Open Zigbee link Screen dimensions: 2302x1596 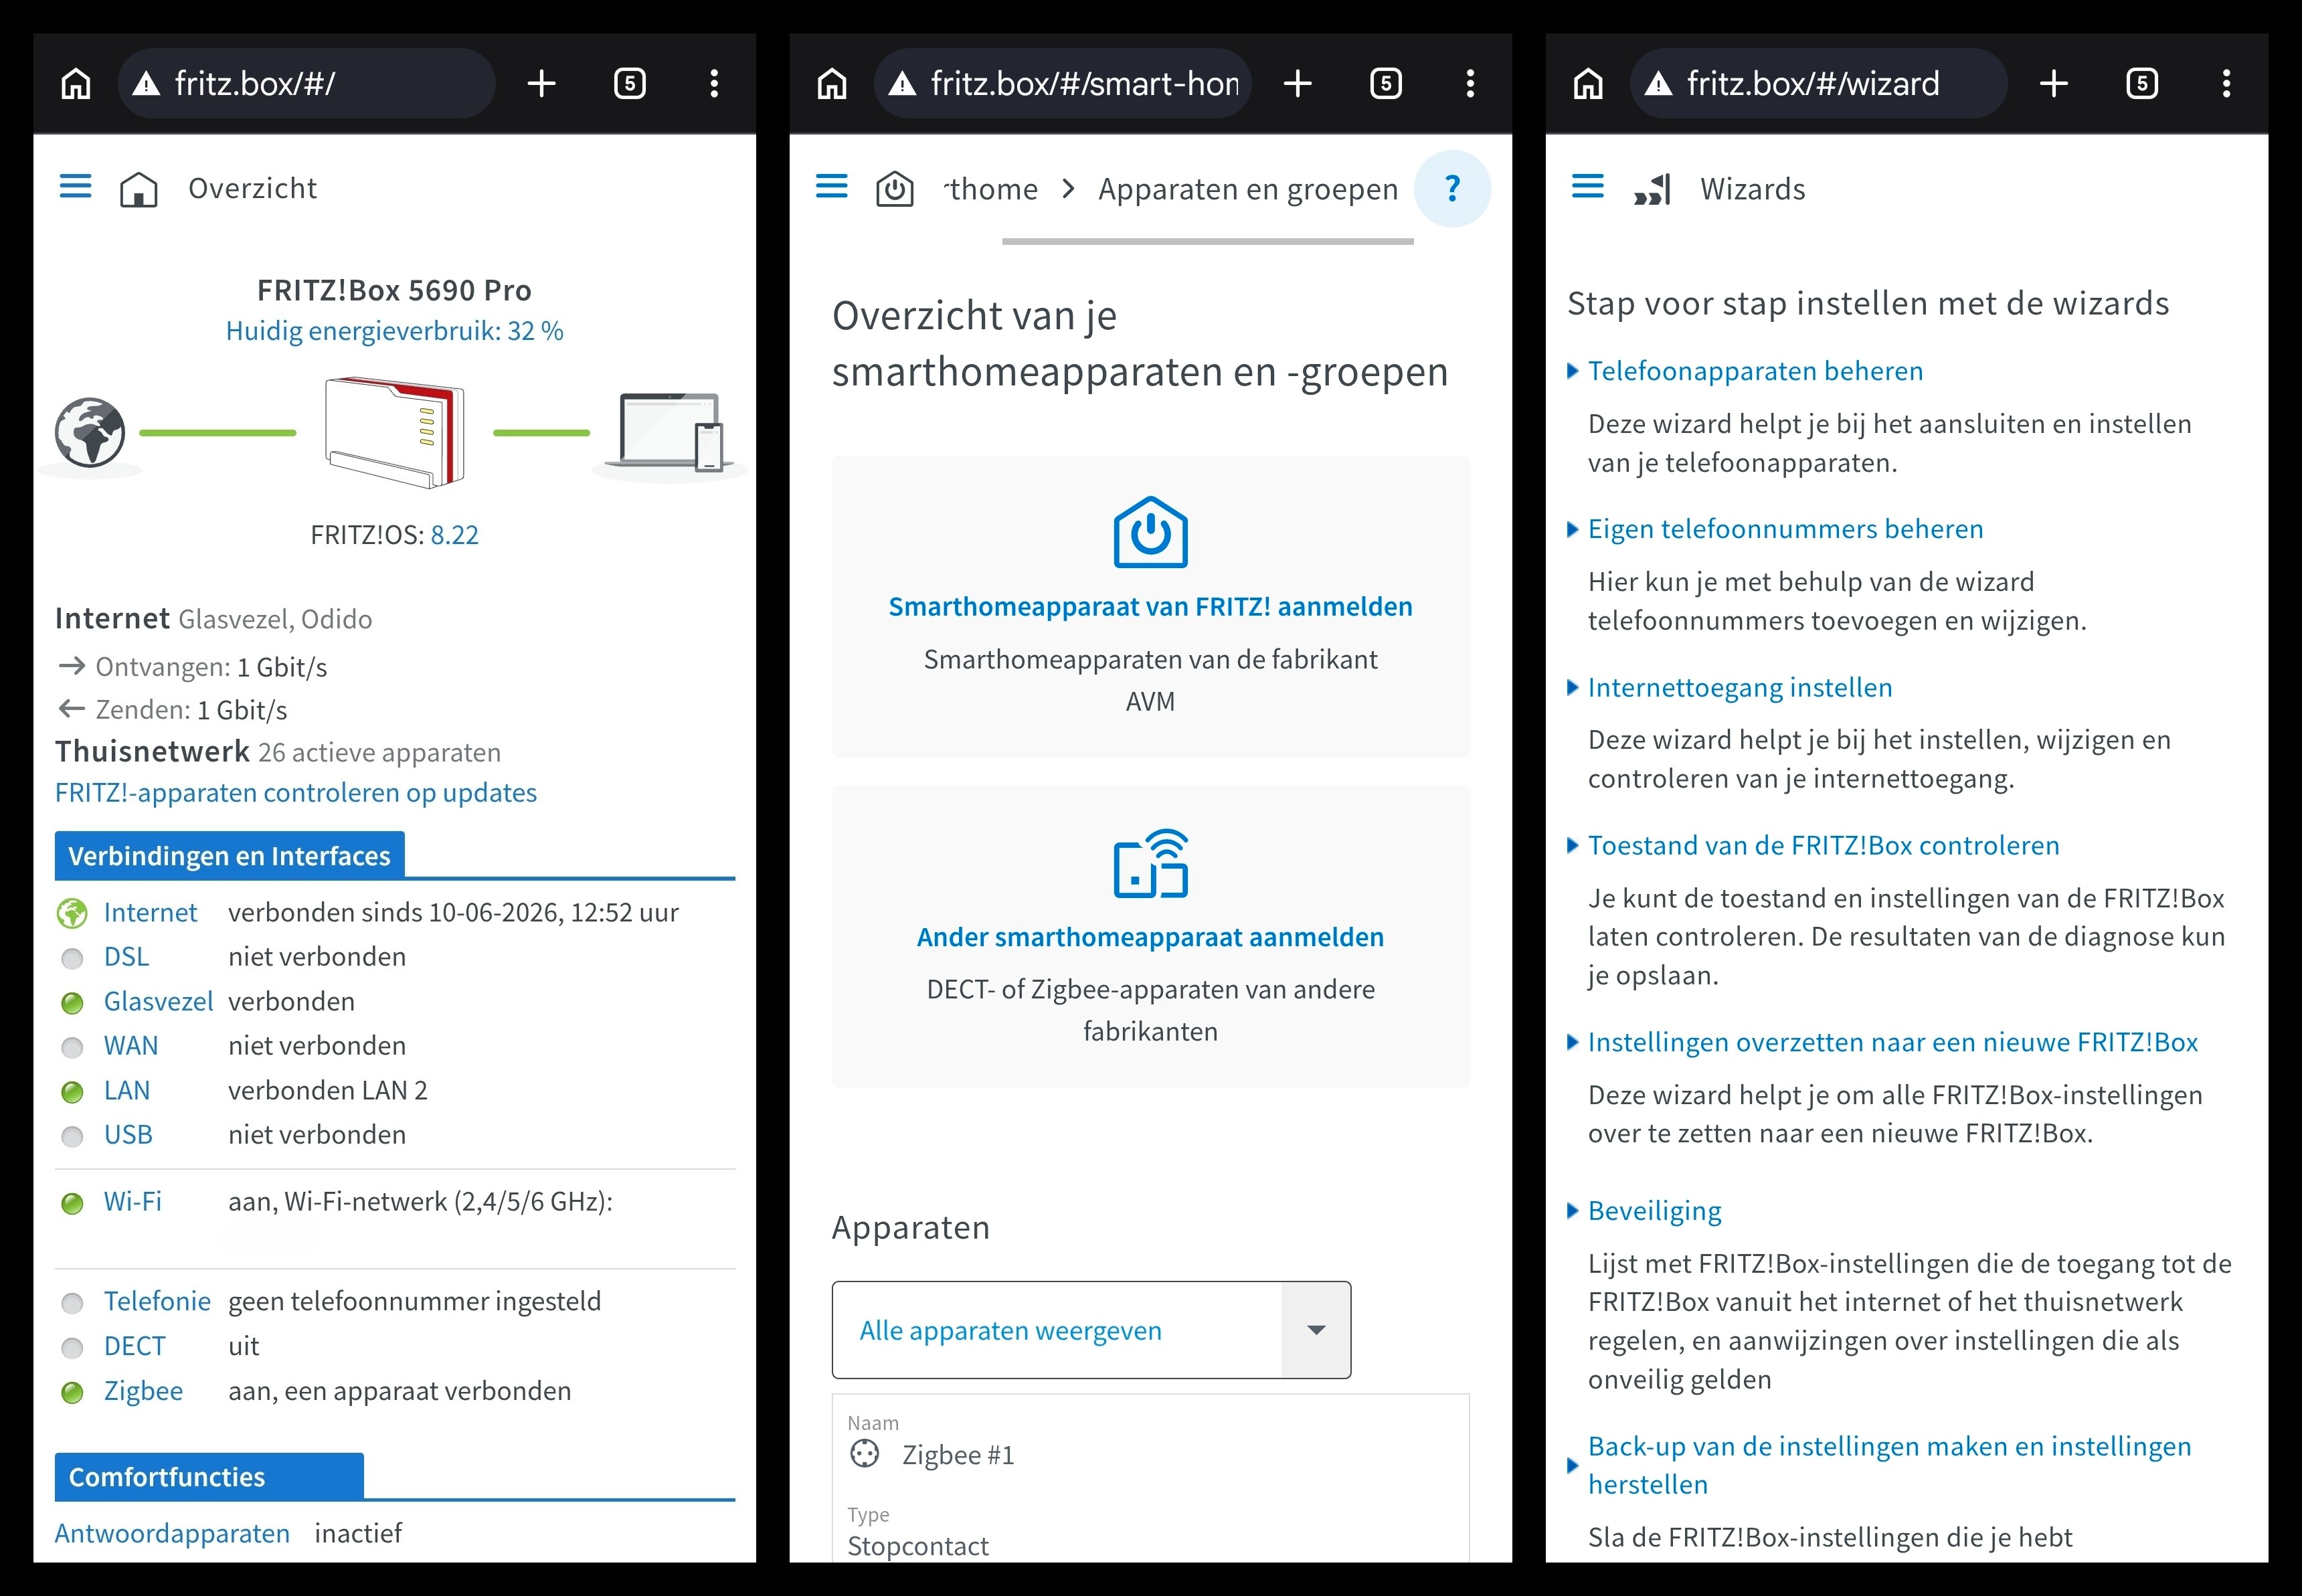tap(143, 1391)
